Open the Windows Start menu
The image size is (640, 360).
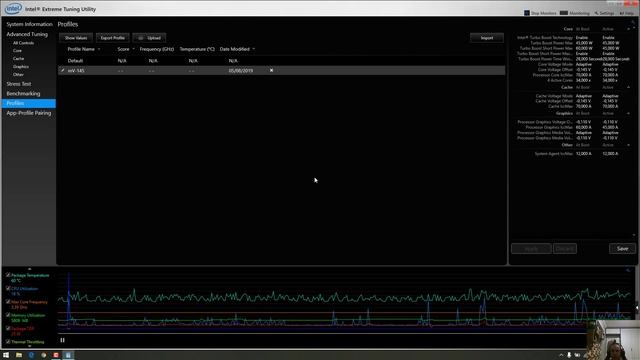(x=6, y=355)
